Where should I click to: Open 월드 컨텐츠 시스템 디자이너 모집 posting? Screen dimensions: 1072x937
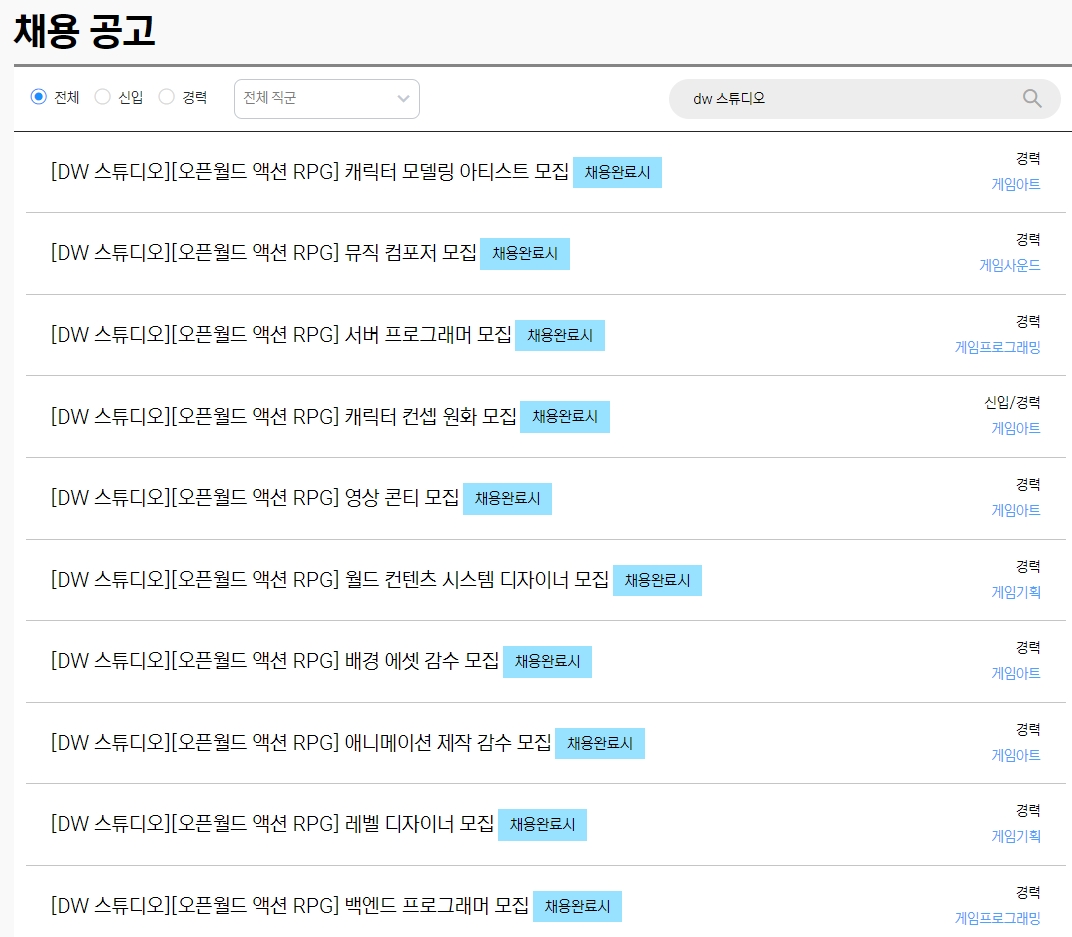[x=330, y=580]
